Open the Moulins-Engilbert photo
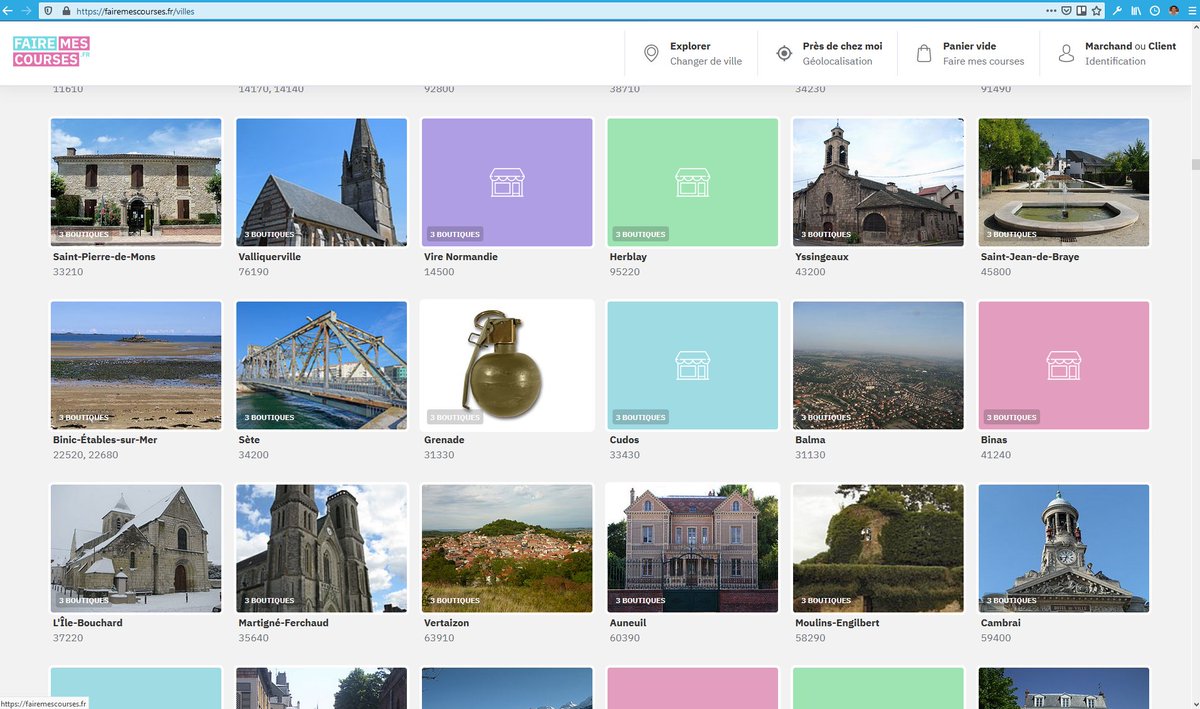 pyautogui.click(x=878, y=548)
